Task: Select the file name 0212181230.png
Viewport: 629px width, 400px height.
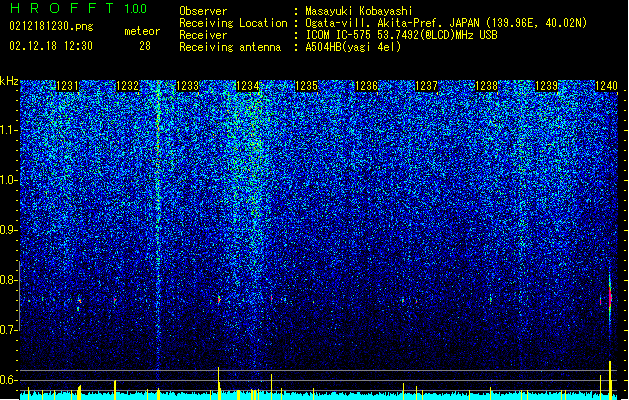Action: click(x=51, y=26)
